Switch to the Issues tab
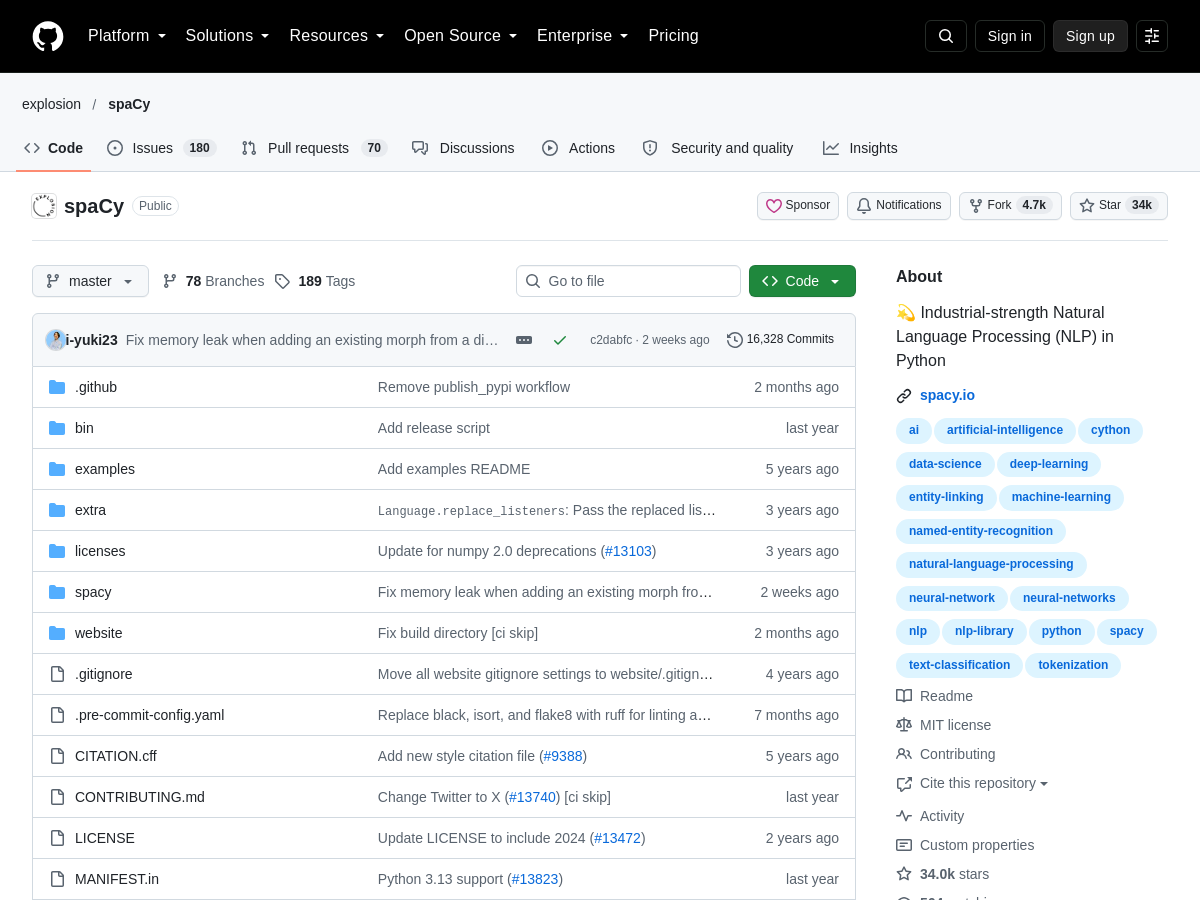1200x900 pixels. pyautogui.click(x=162, y=148)
